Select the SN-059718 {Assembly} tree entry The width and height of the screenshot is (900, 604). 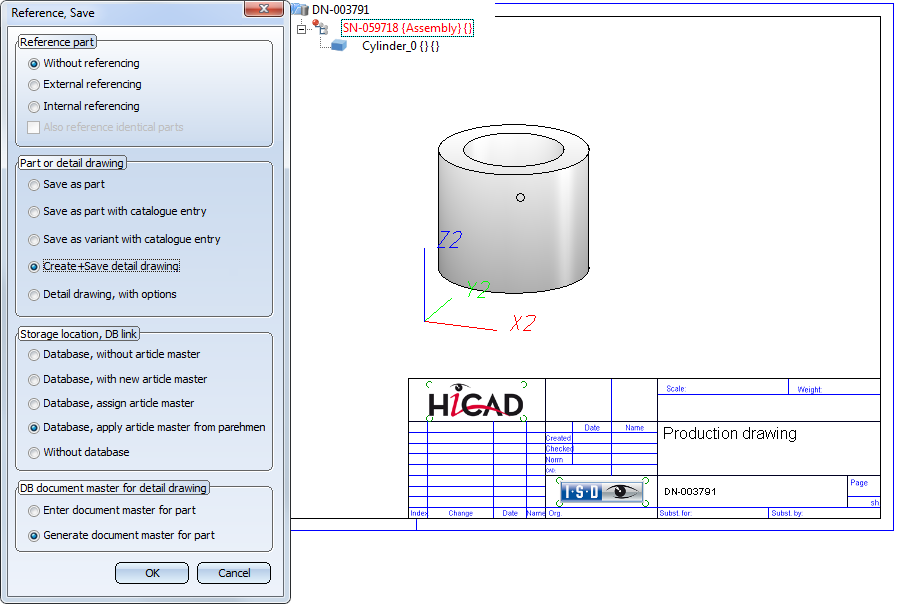407,28
